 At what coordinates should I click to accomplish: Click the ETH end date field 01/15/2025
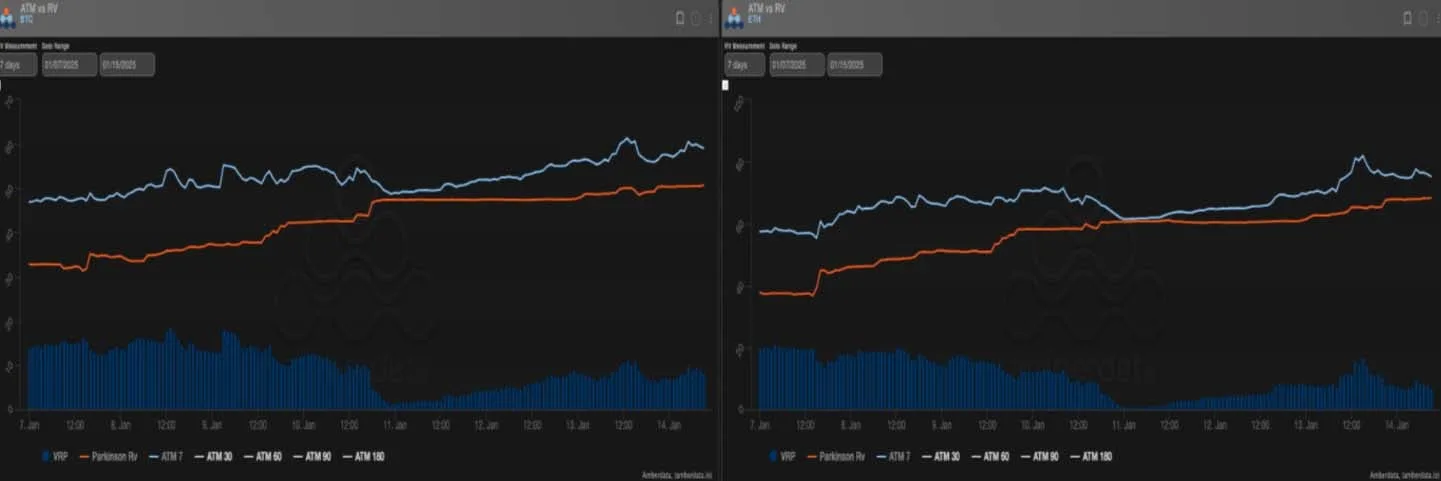(855, 64)
